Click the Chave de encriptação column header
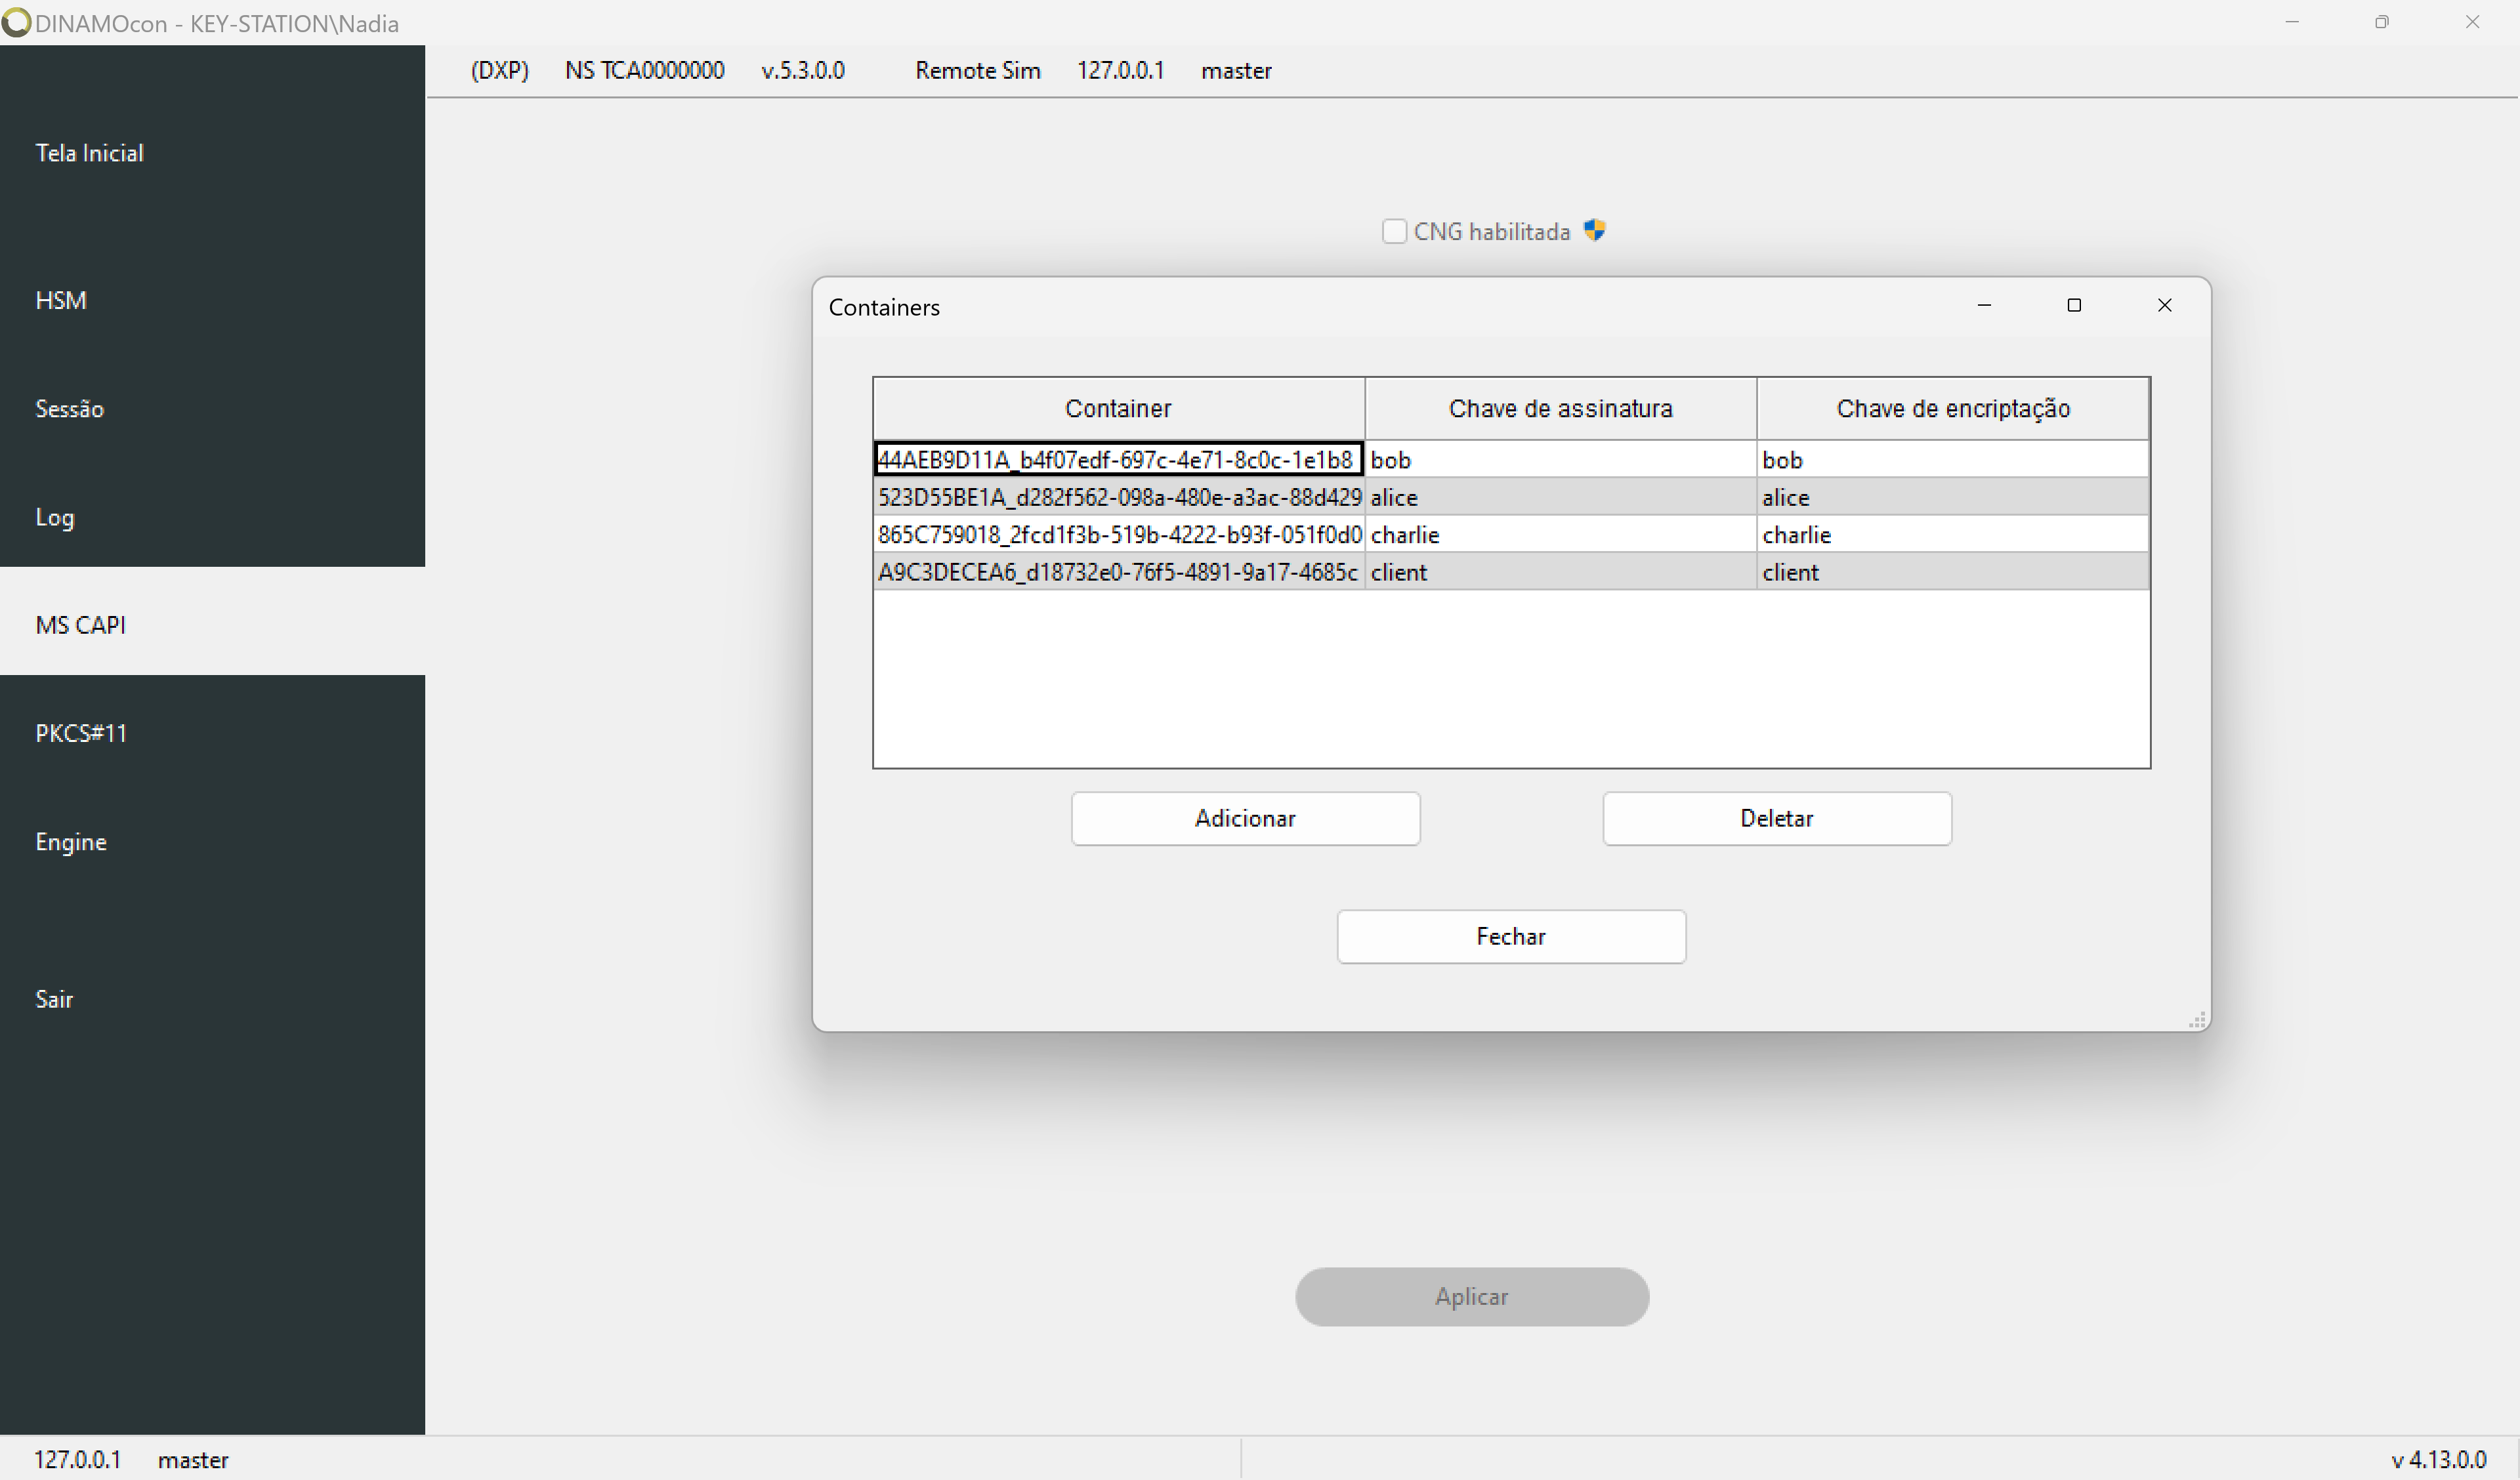Viewport: 2520px width, 1480px height. tap(1952, 408)
